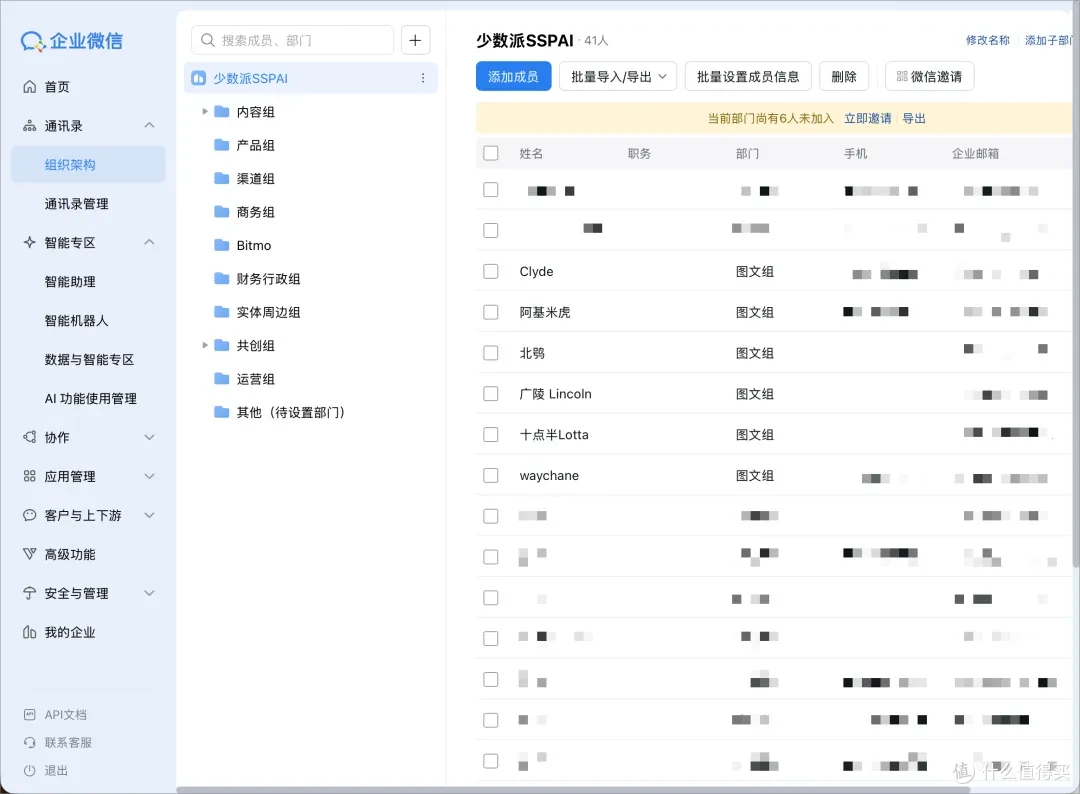Expand the 客户与上下游 section chevron

tap(149, 515)
